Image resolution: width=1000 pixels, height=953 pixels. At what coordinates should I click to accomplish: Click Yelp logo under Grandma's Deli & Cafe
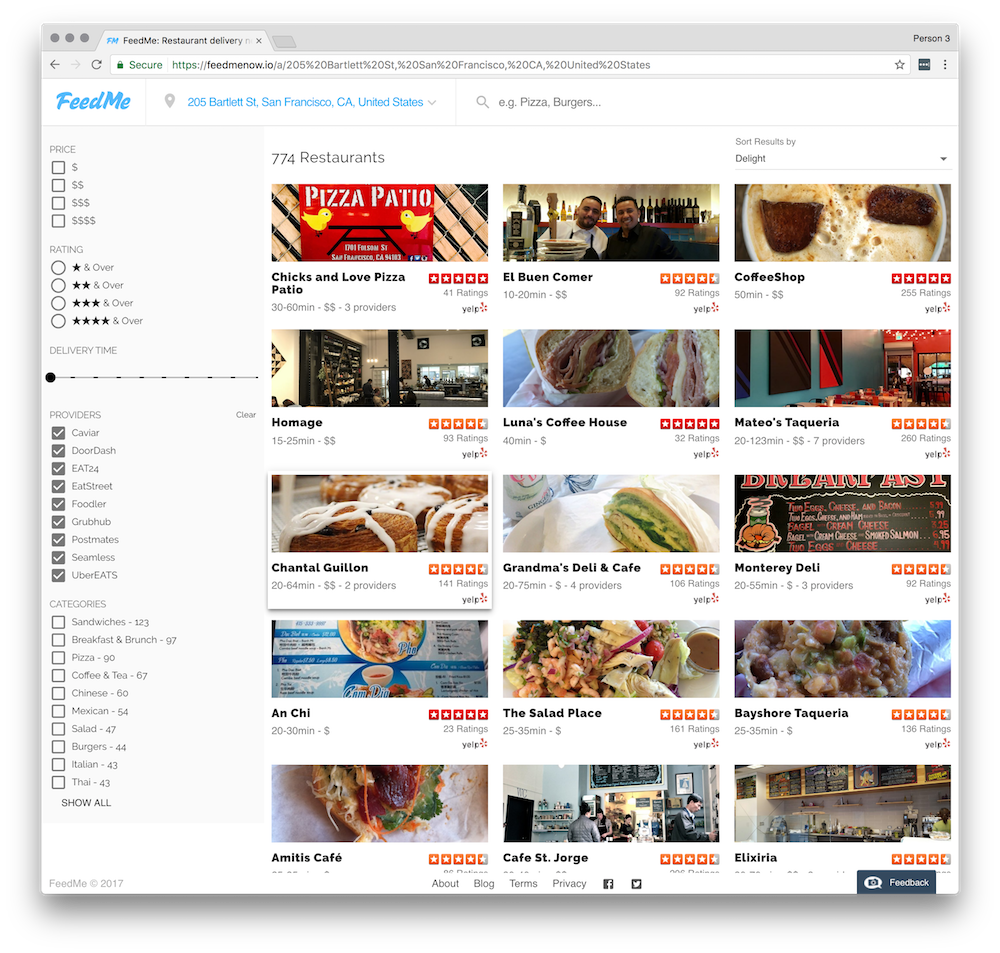[x=706, y=599]
